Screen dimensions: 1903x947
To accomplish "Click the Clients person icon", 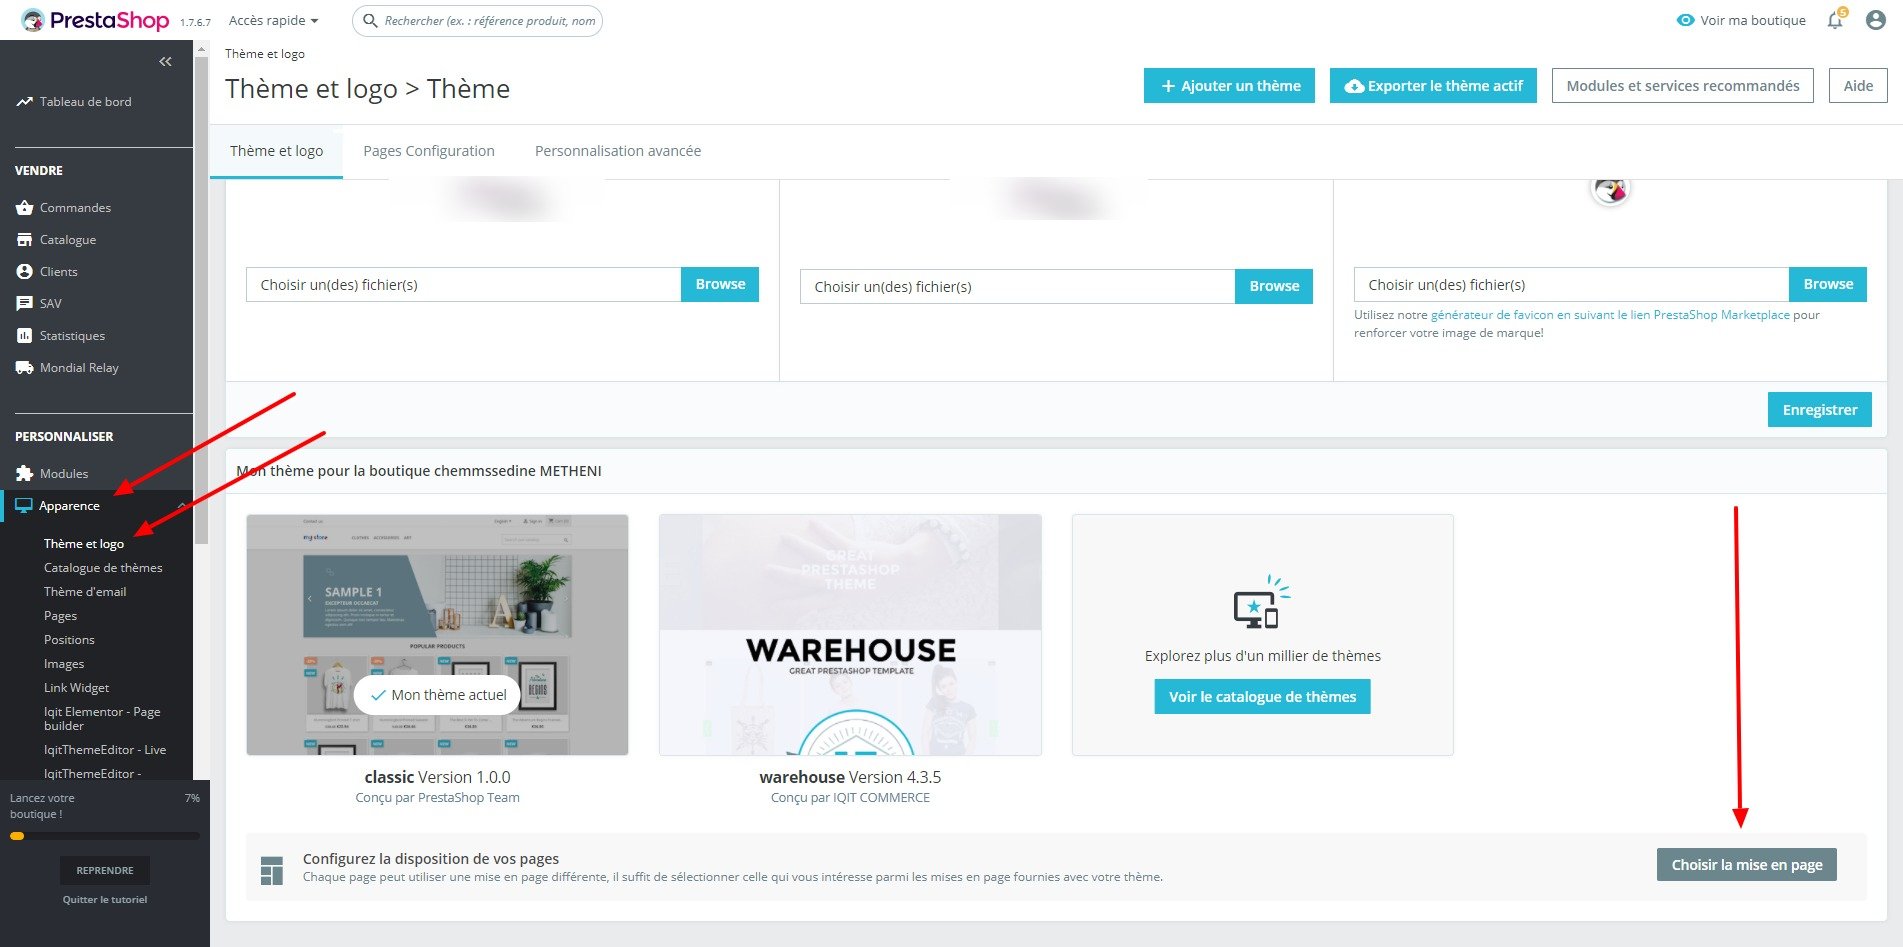I will [x=24, y=272].
